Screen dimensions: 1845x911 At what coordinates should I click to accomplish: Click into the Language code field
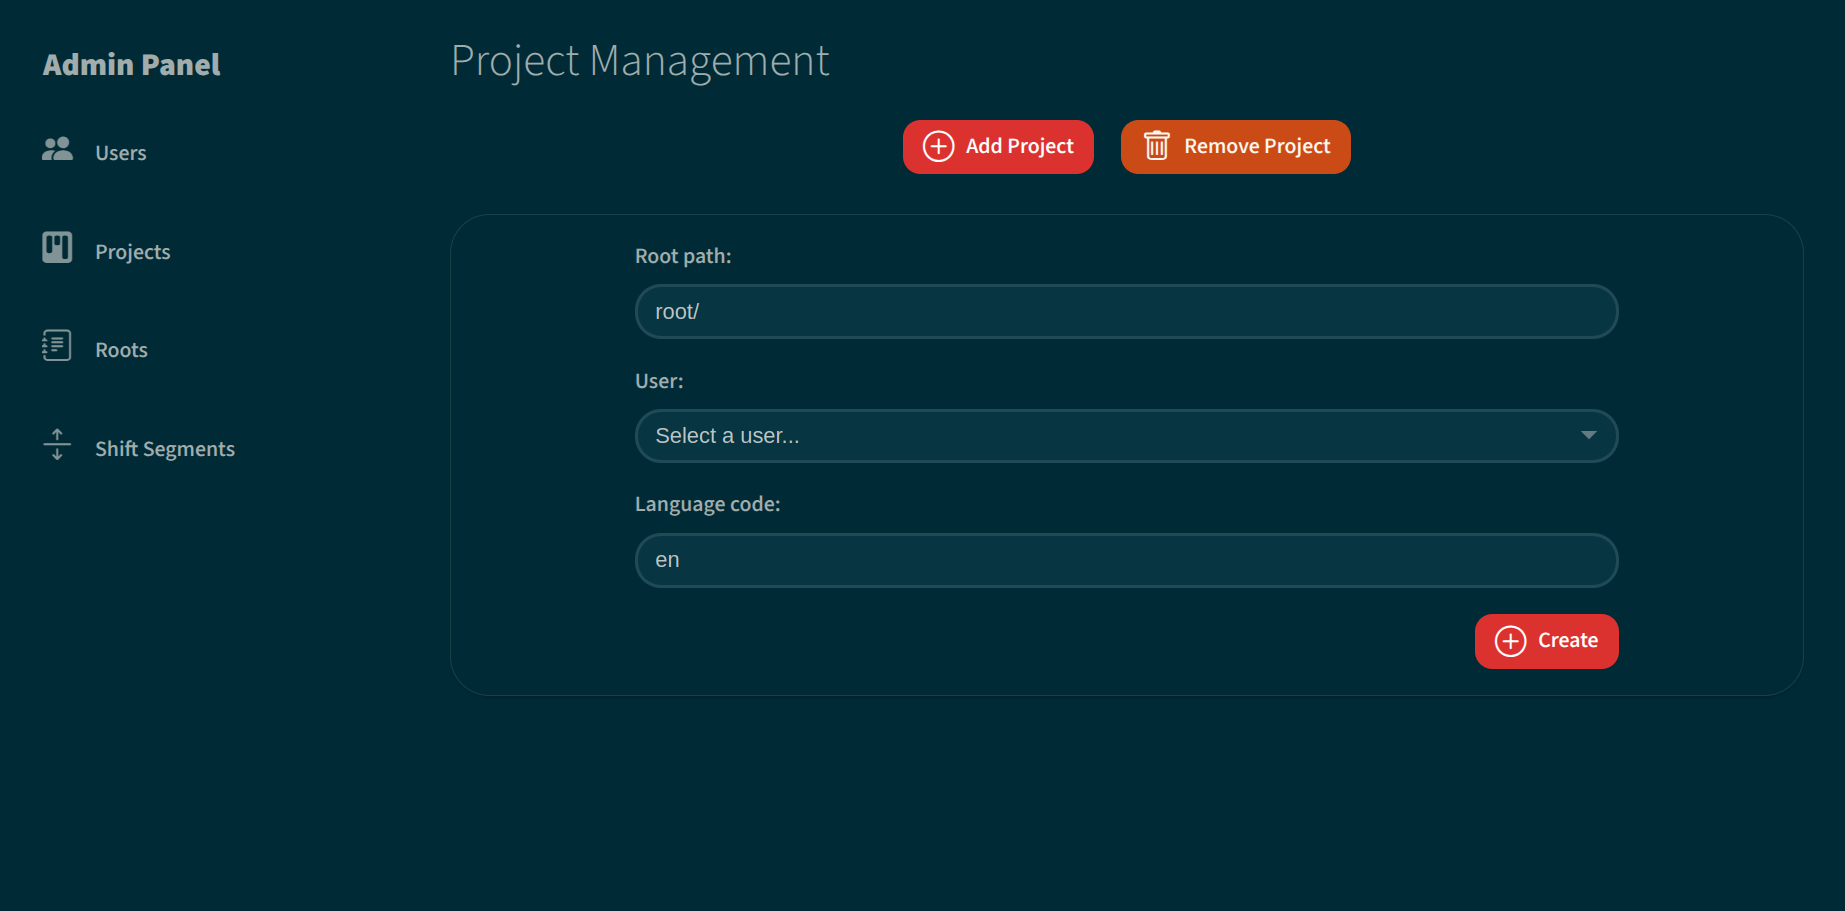[1126, 560]
